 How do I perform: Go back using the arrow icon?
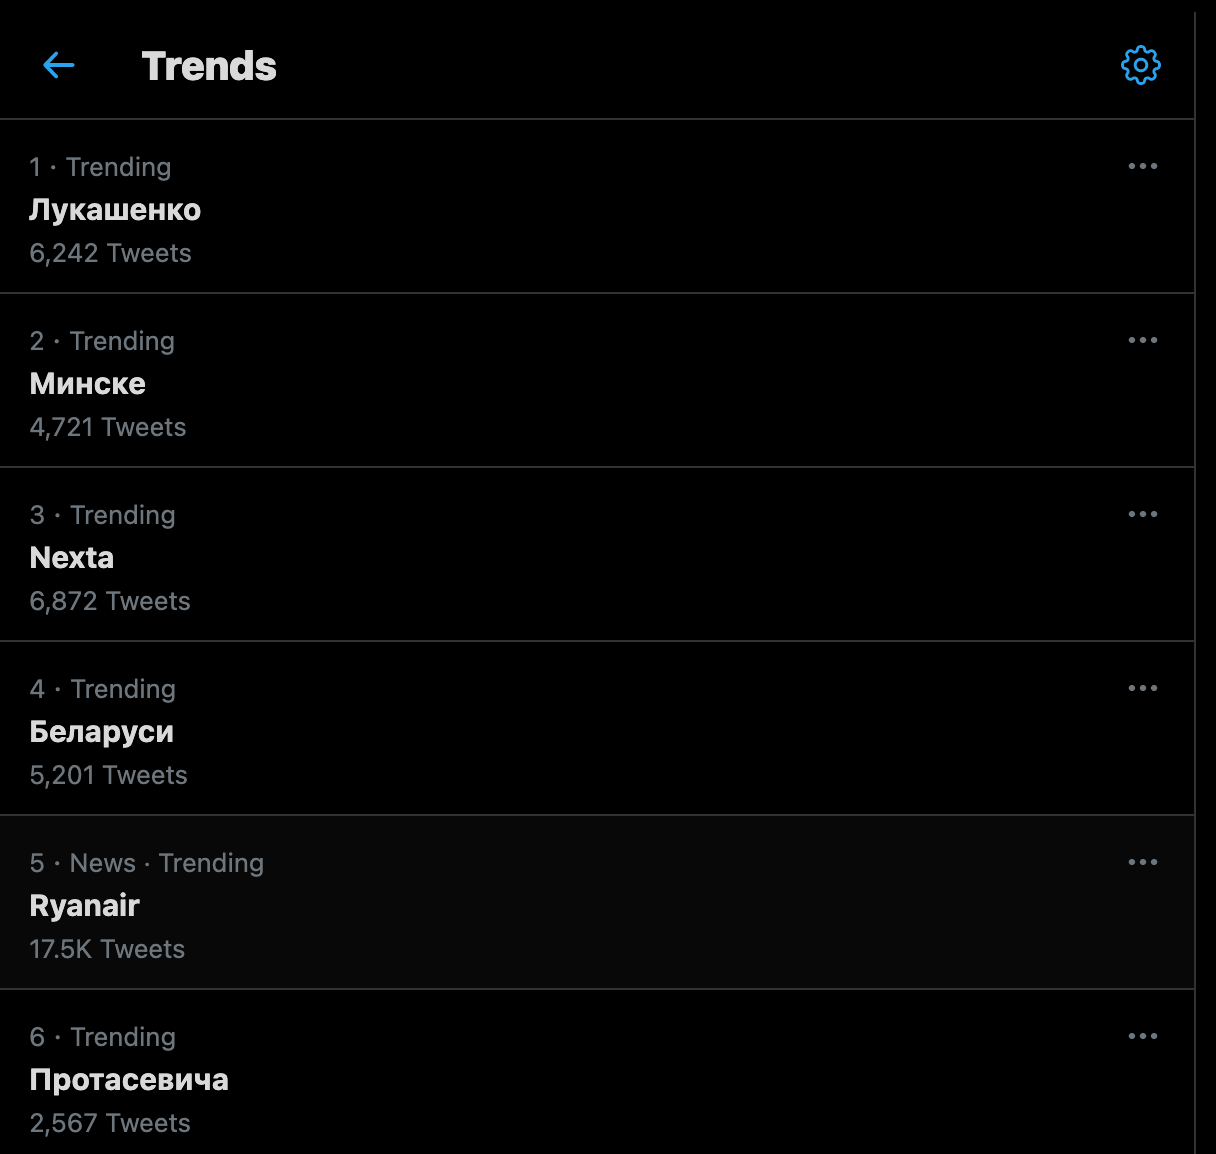pos(59,66)
